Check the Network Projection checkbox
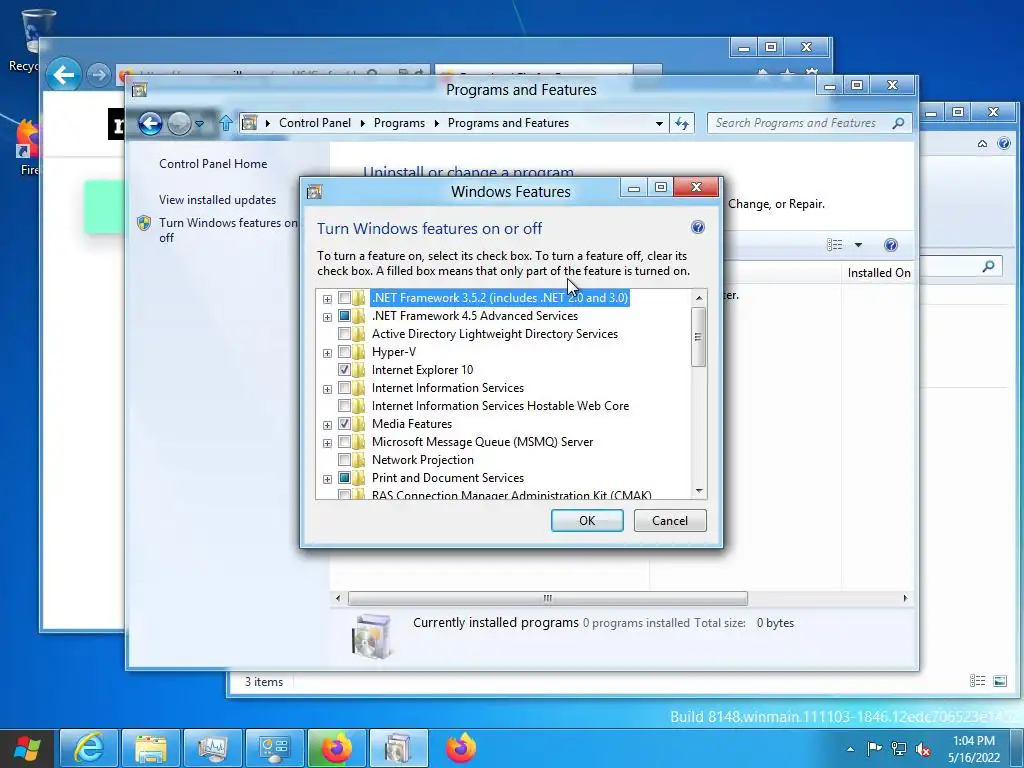The width and height of the screenshot is (1024, 768). coord(344,460)
